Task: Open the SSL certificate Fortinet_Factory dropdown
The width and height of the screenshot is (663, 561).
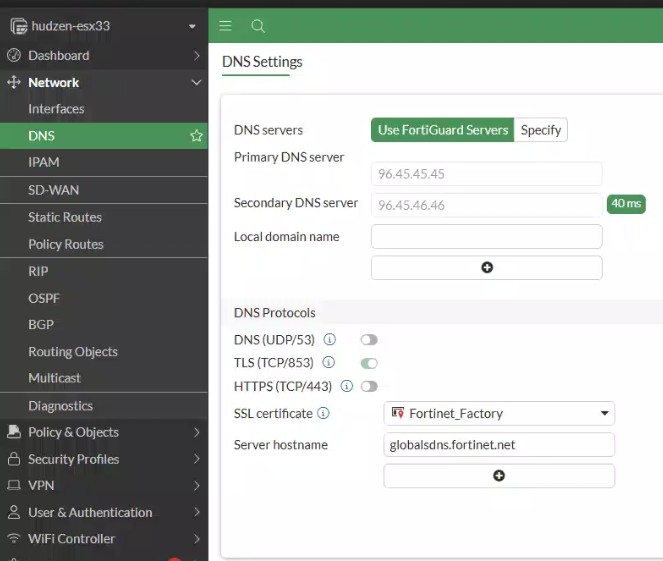Action: pos(499,413)
